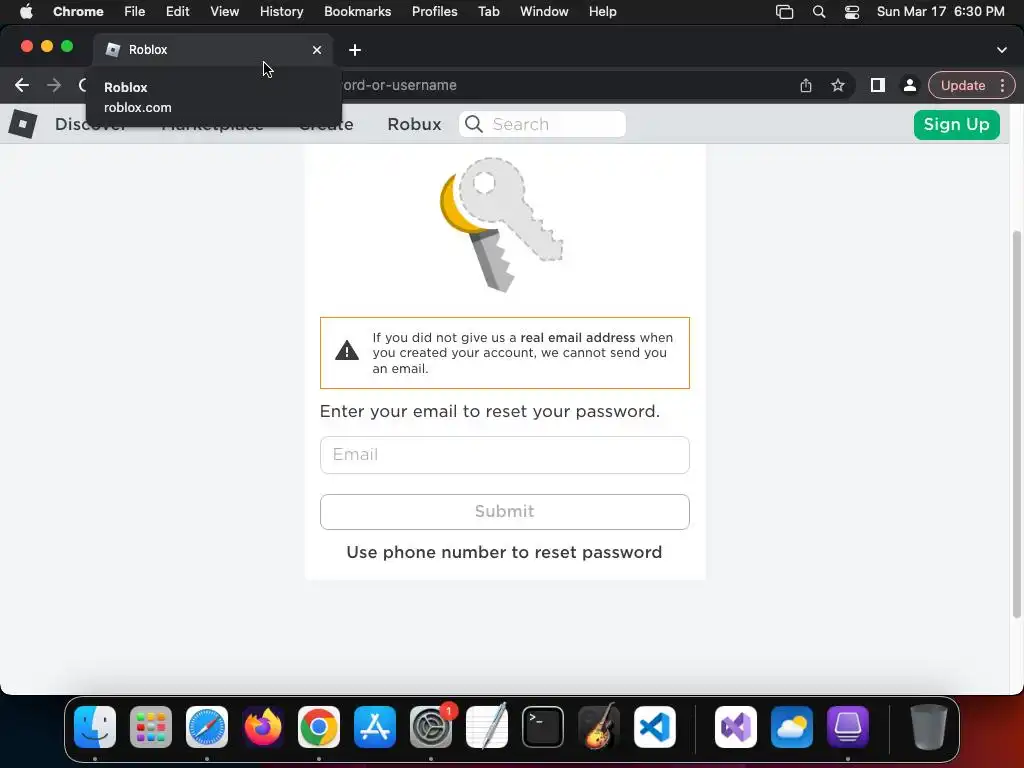Open System Settings in the Dock
This screenshot has height=768, width=1024.
[431, 727]
